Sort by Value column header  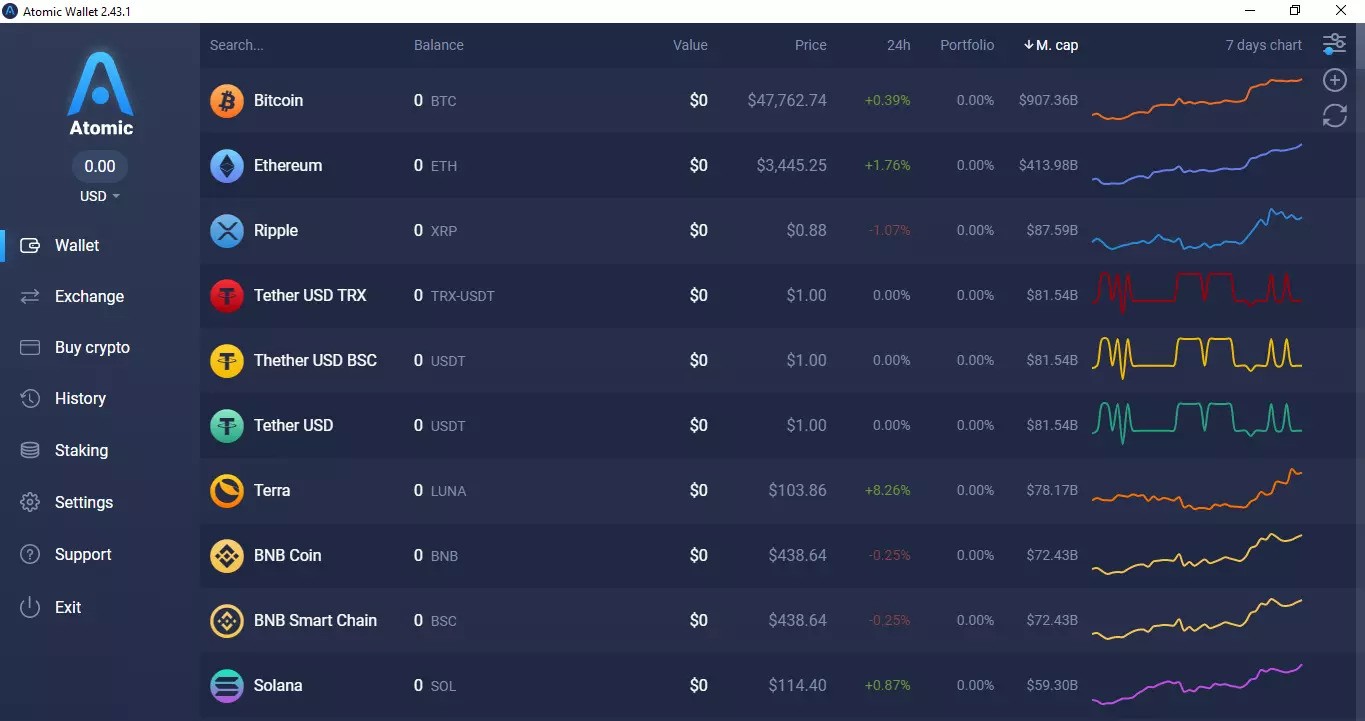690,45
